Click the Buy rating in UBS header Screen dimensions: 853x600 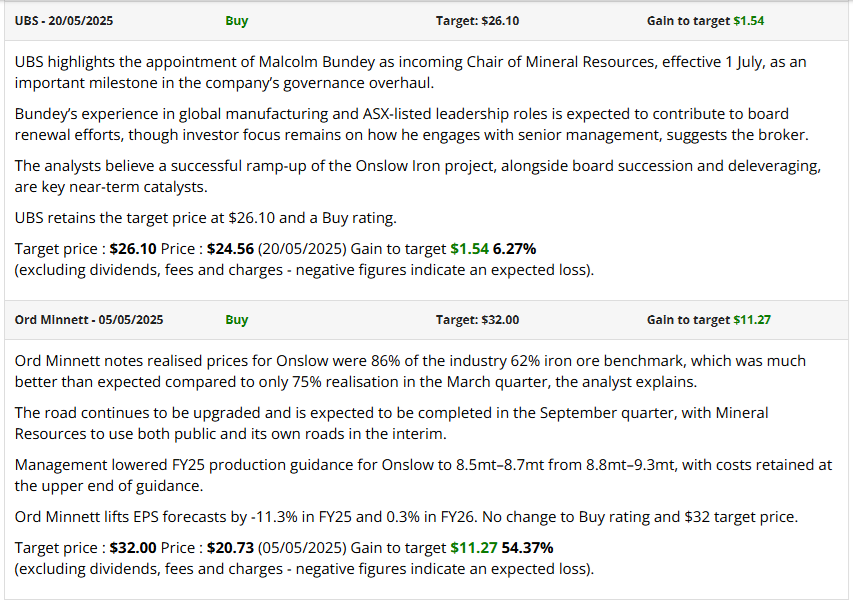(237, 20)
